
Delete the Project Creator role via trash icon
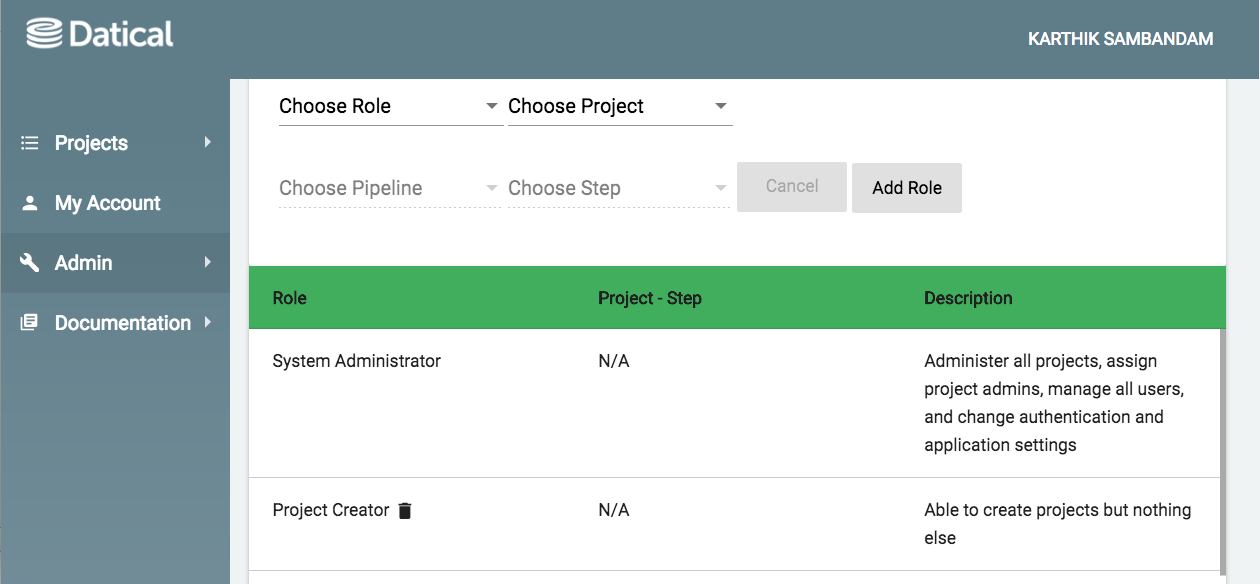(405, 511)
